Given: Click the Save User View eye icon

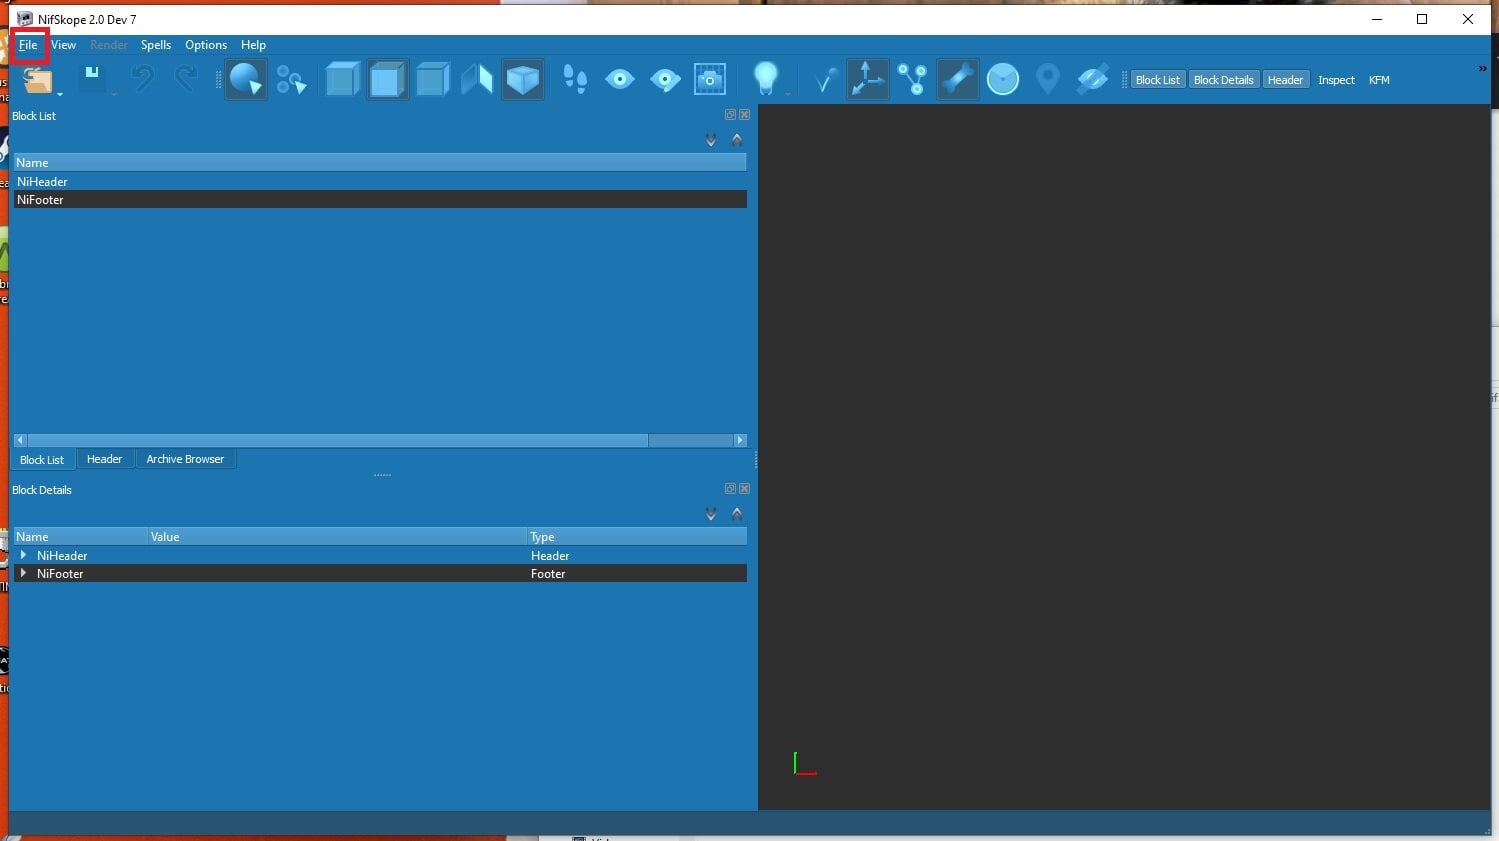Looking at the screenshot, I should click(x=665, y=80).
